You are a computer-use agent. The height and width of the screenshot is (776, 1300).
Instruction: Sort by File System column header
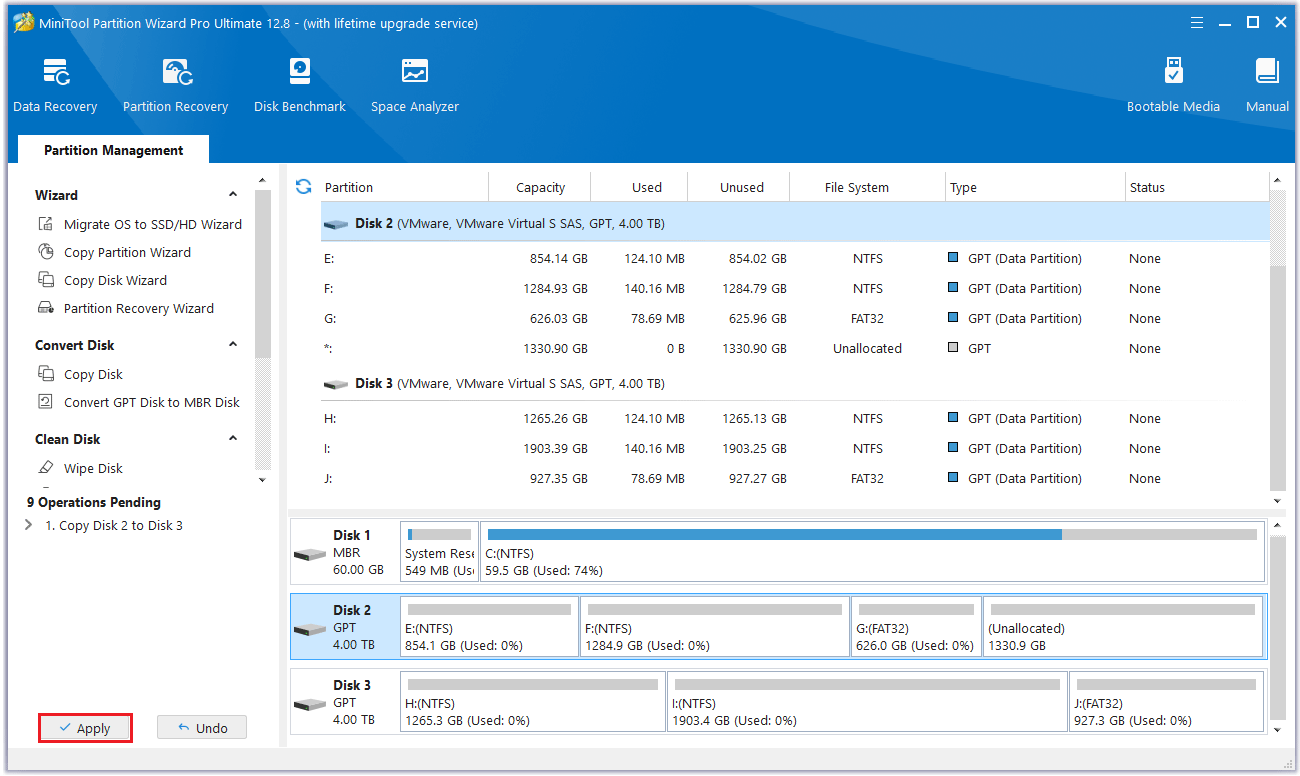[x=856, y=187]
